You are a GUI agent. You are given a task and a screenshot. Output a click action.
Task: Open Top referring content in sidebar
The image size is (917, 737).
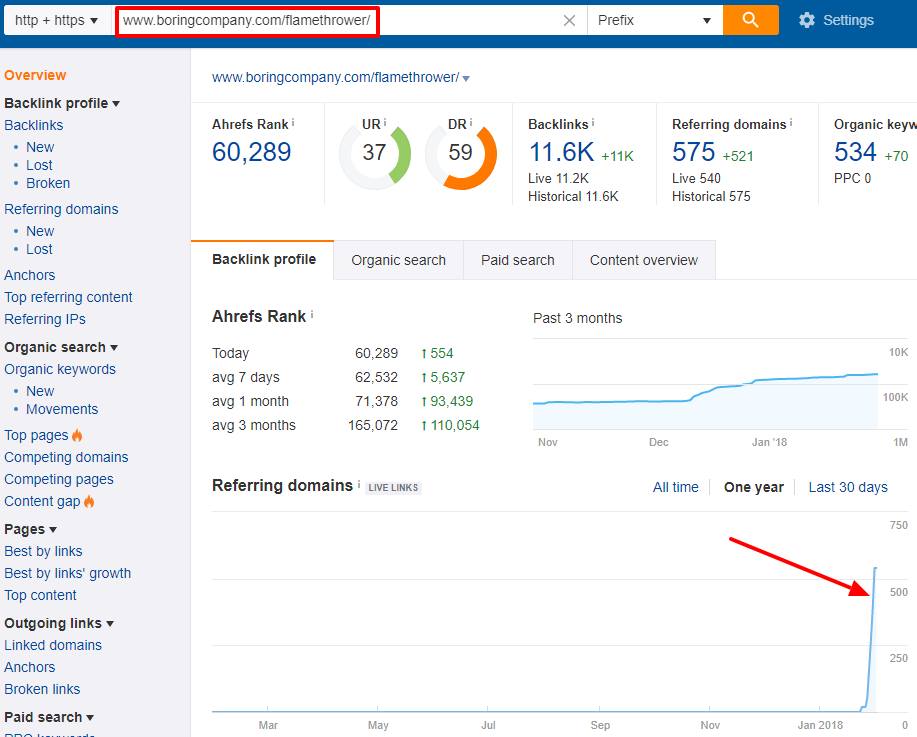coord(68,297)
